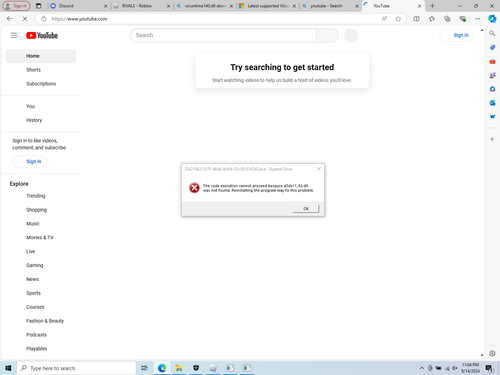This screenshot has width=500, height=375.
Task: Click the taskbar Type here to search box
Action: click(x=76, y=368)
